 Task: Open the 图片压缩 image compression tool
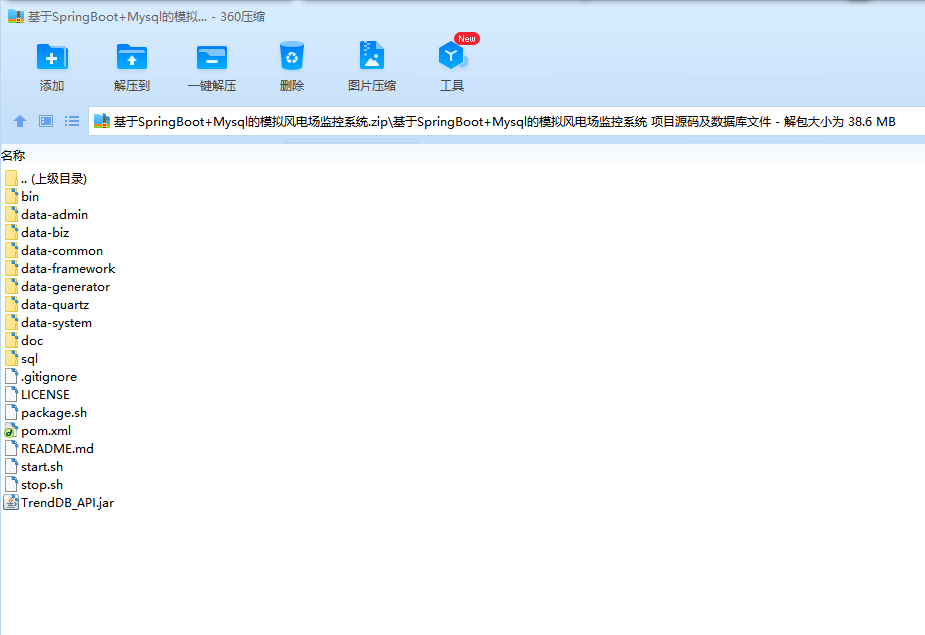372,56
